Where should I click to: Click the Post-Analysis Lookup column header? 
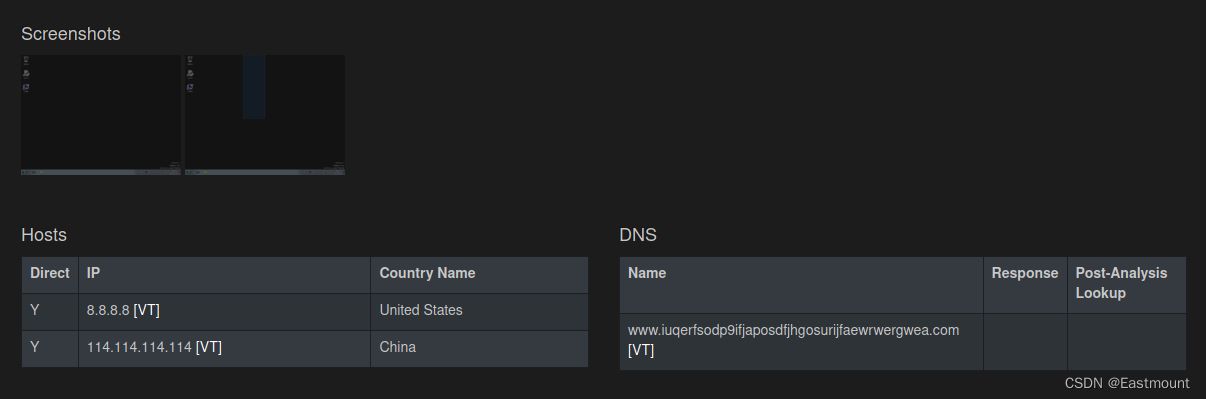[1121, 283]
